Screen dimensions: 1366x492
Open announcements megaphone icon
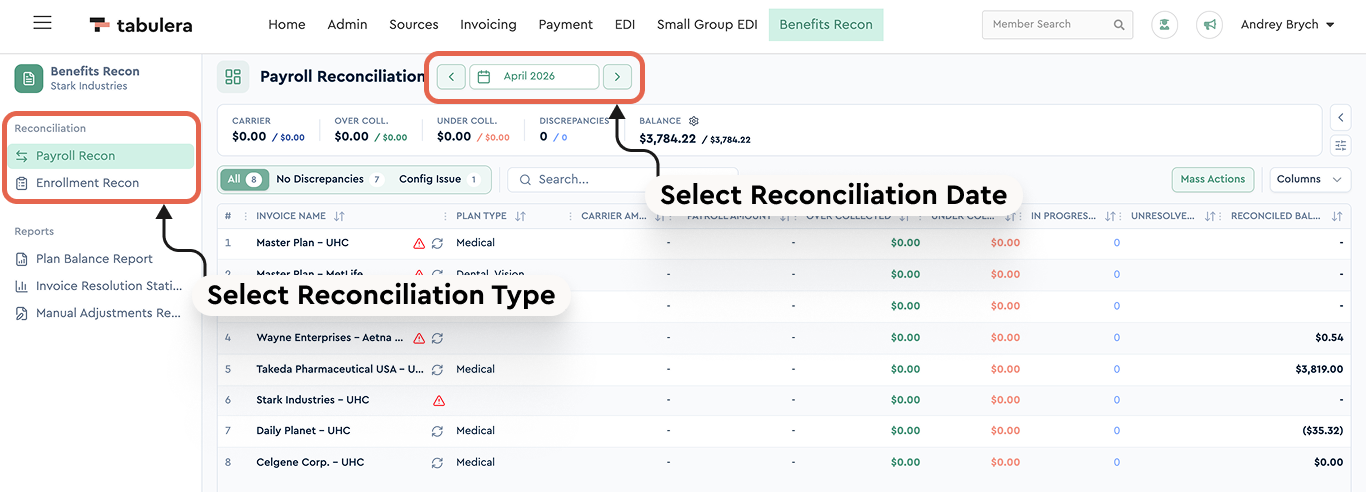pos(1210,25)
